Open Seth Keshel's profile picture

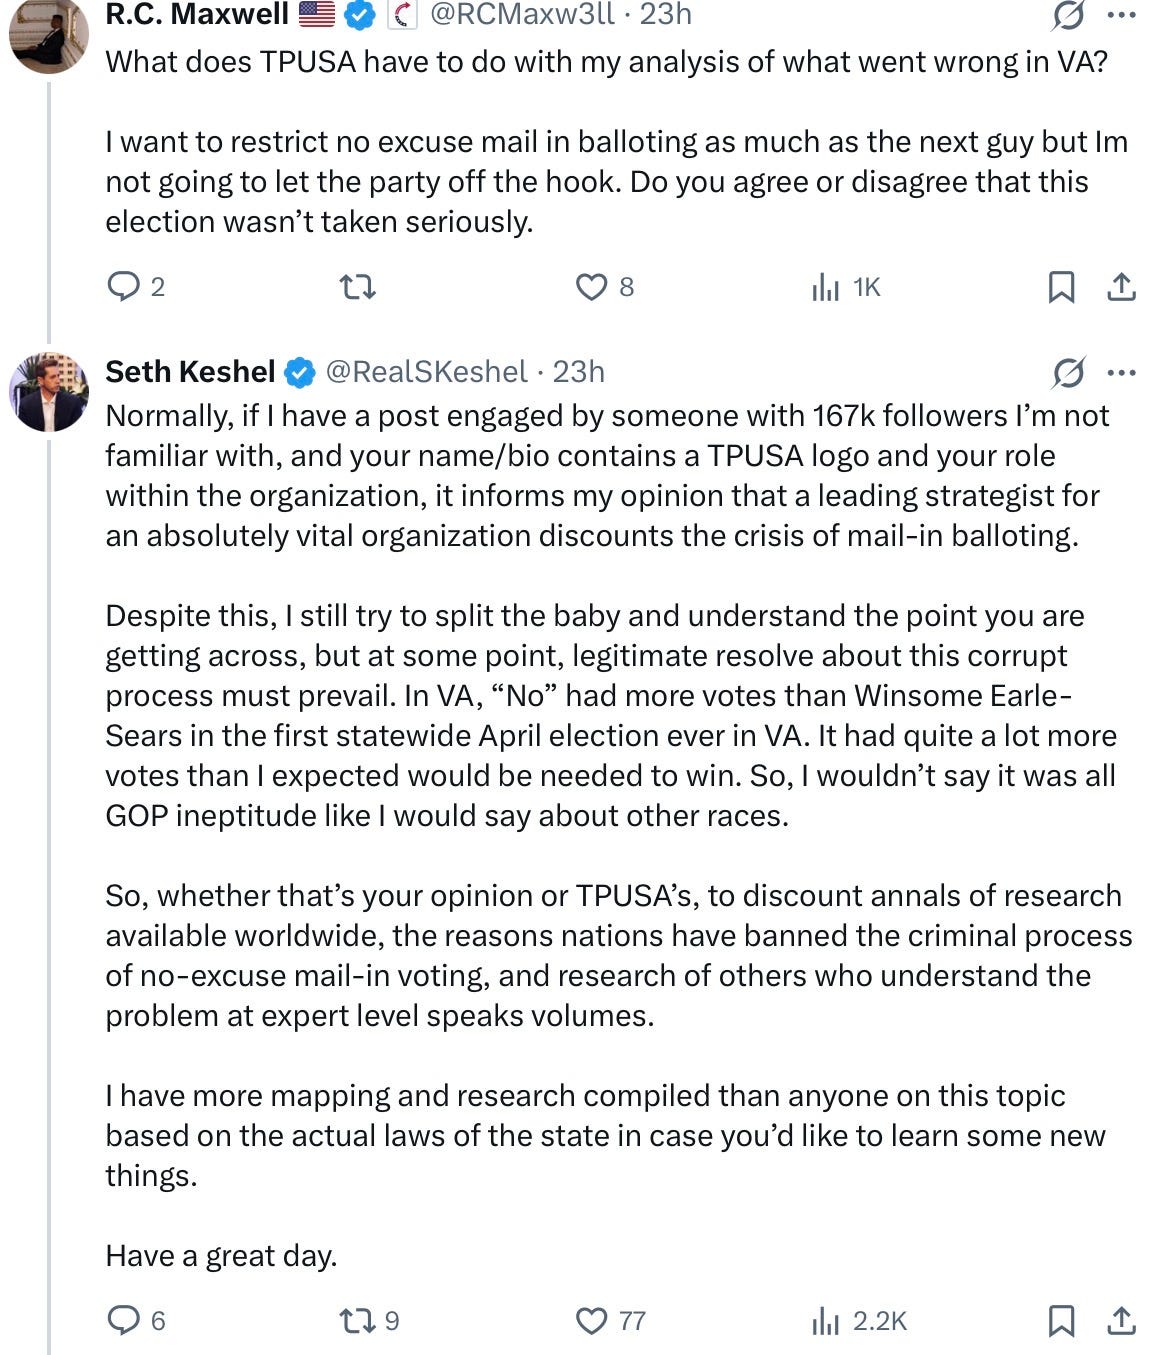click(x=49, y=391)
